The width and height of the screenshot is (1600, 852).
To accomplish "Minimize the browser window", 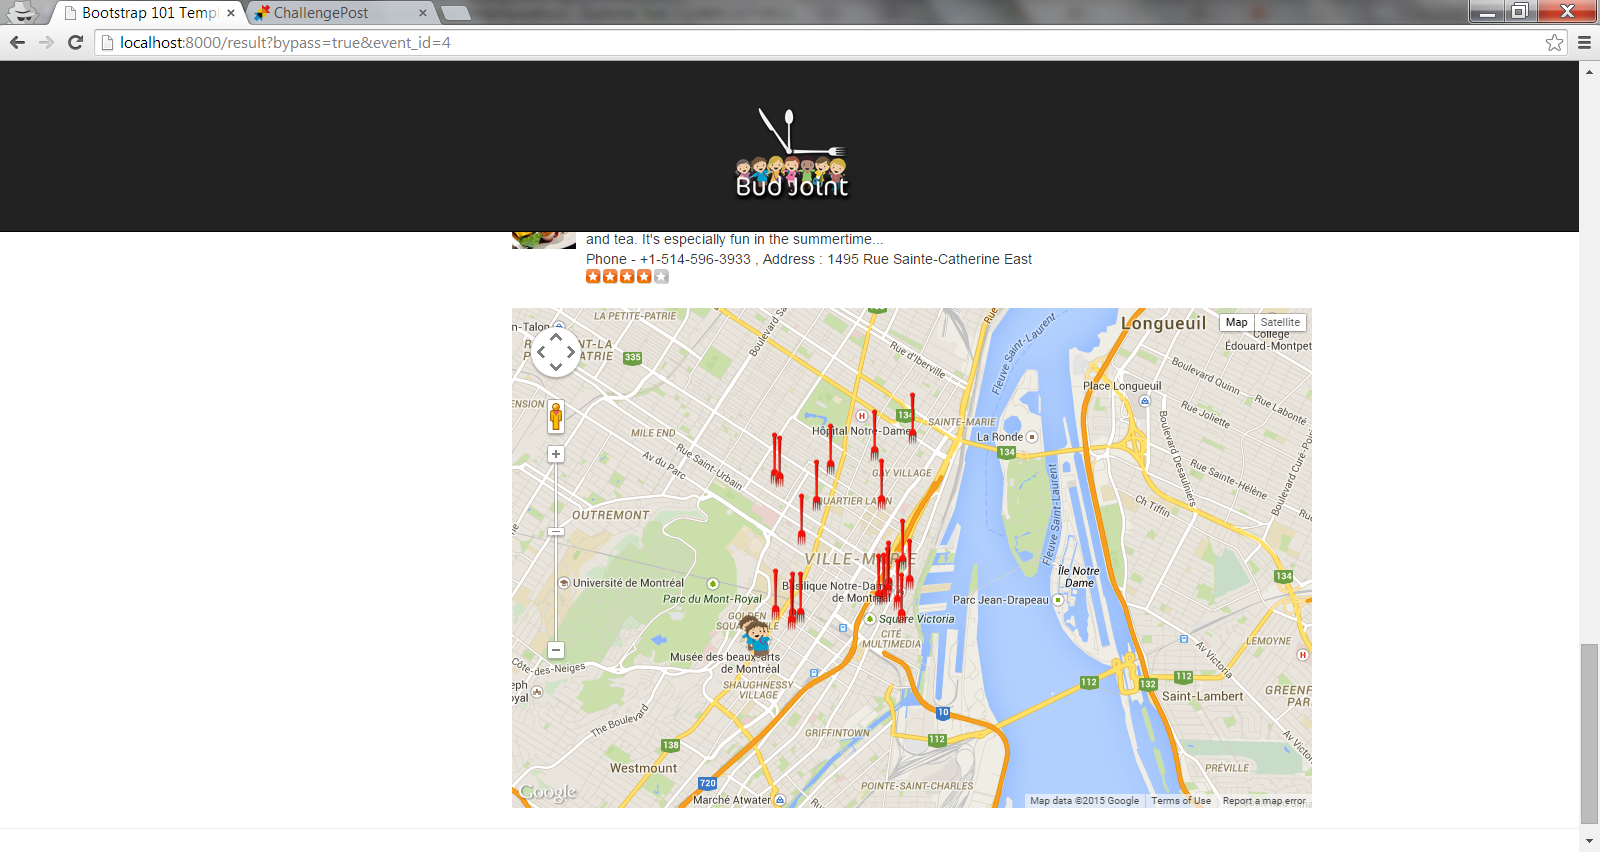I will pyautogui.click(x=1488, y=11).
